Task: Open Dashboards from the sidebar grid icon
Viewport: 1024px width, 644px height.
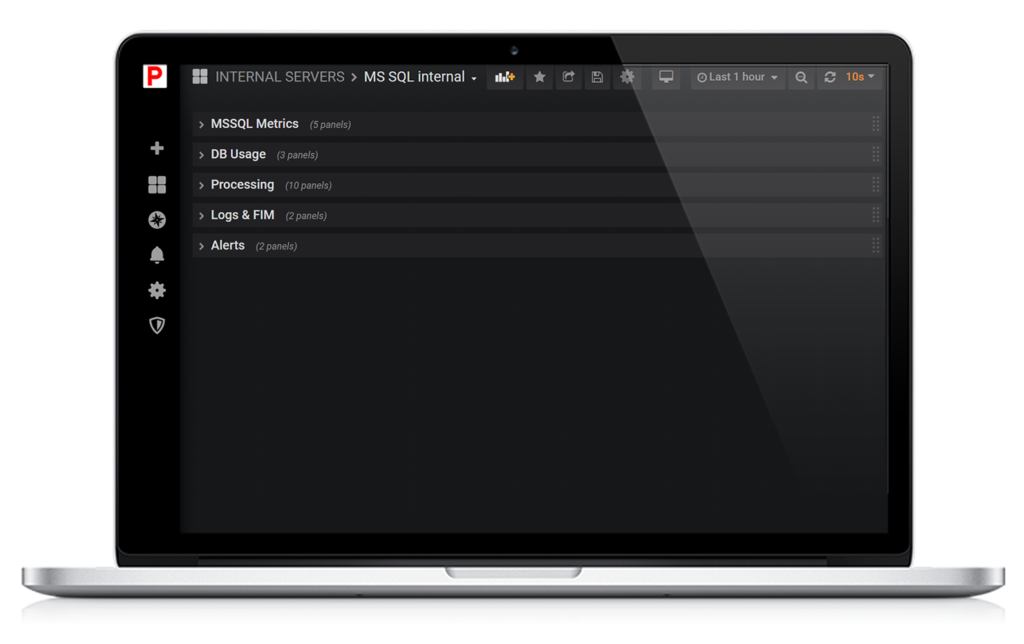Action: [157, 185]
